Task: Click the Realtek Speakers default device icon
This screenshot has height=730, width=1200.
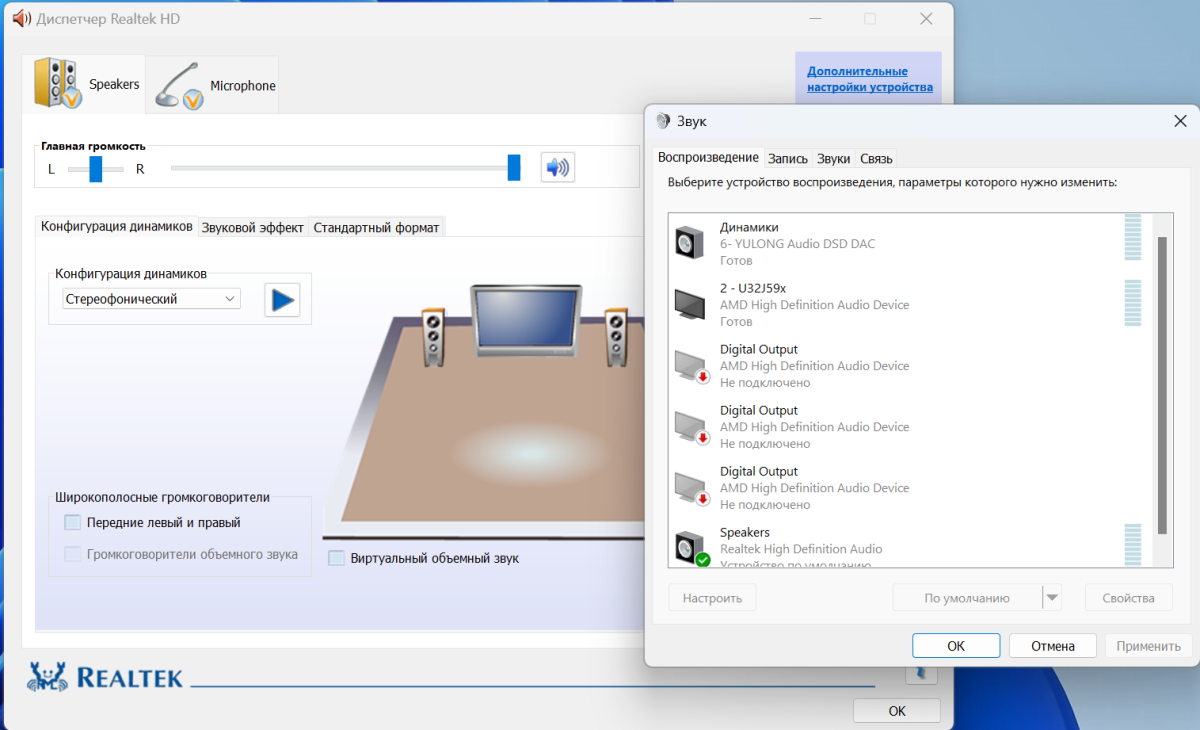Action: point(692,549)
